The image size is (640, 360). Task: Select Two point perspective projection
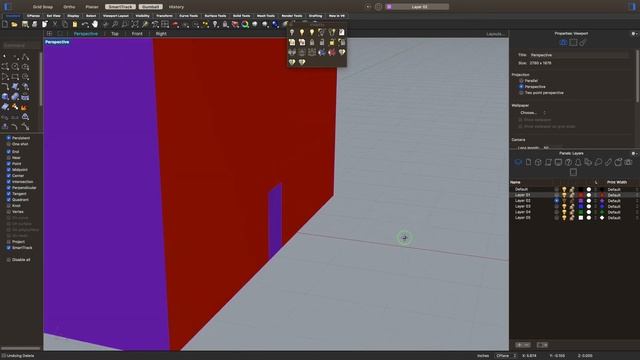click(x=521, y=93)
